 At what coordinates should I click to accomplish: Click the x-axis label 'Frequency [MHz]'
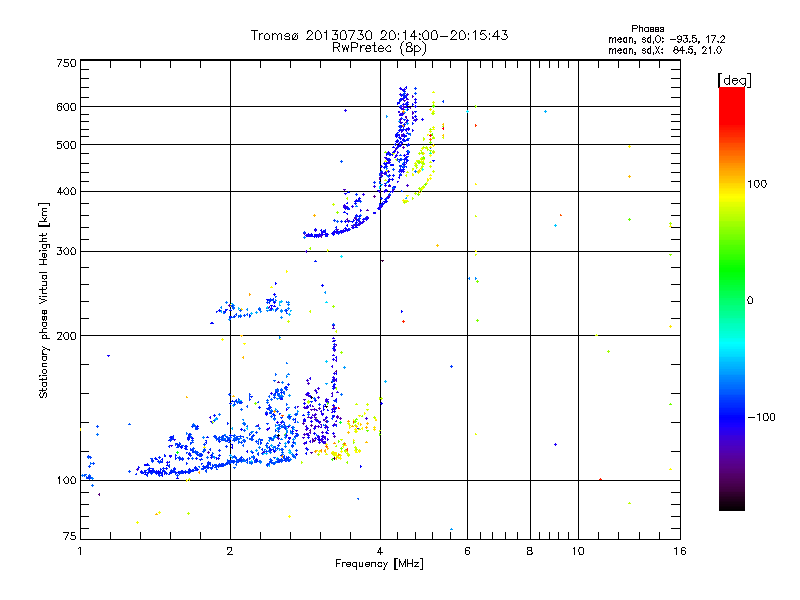pos(379,564)
